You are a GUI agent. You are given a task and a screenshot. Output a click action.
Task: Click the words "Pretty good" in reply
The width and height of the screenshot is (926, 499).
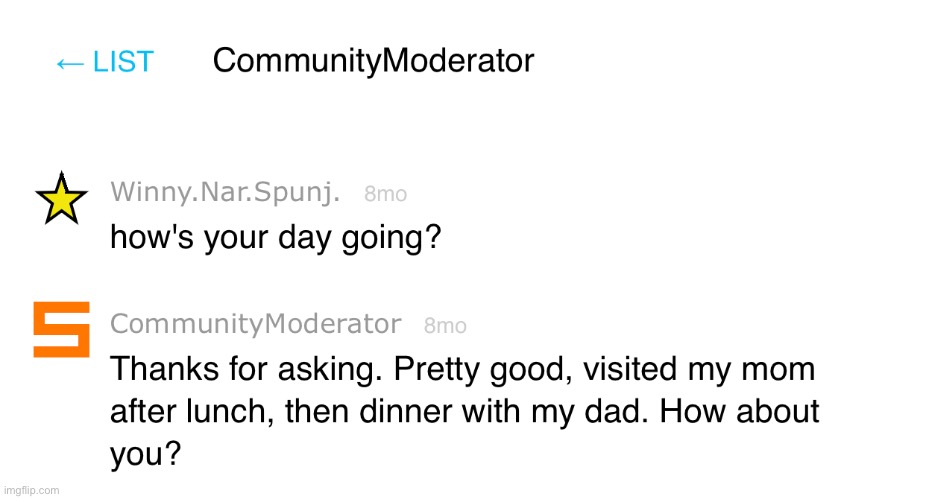(x=482, y=370)
